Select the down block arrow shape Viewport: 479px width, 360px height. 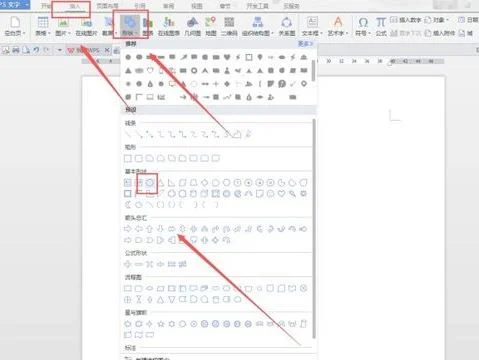click(161, 229)
